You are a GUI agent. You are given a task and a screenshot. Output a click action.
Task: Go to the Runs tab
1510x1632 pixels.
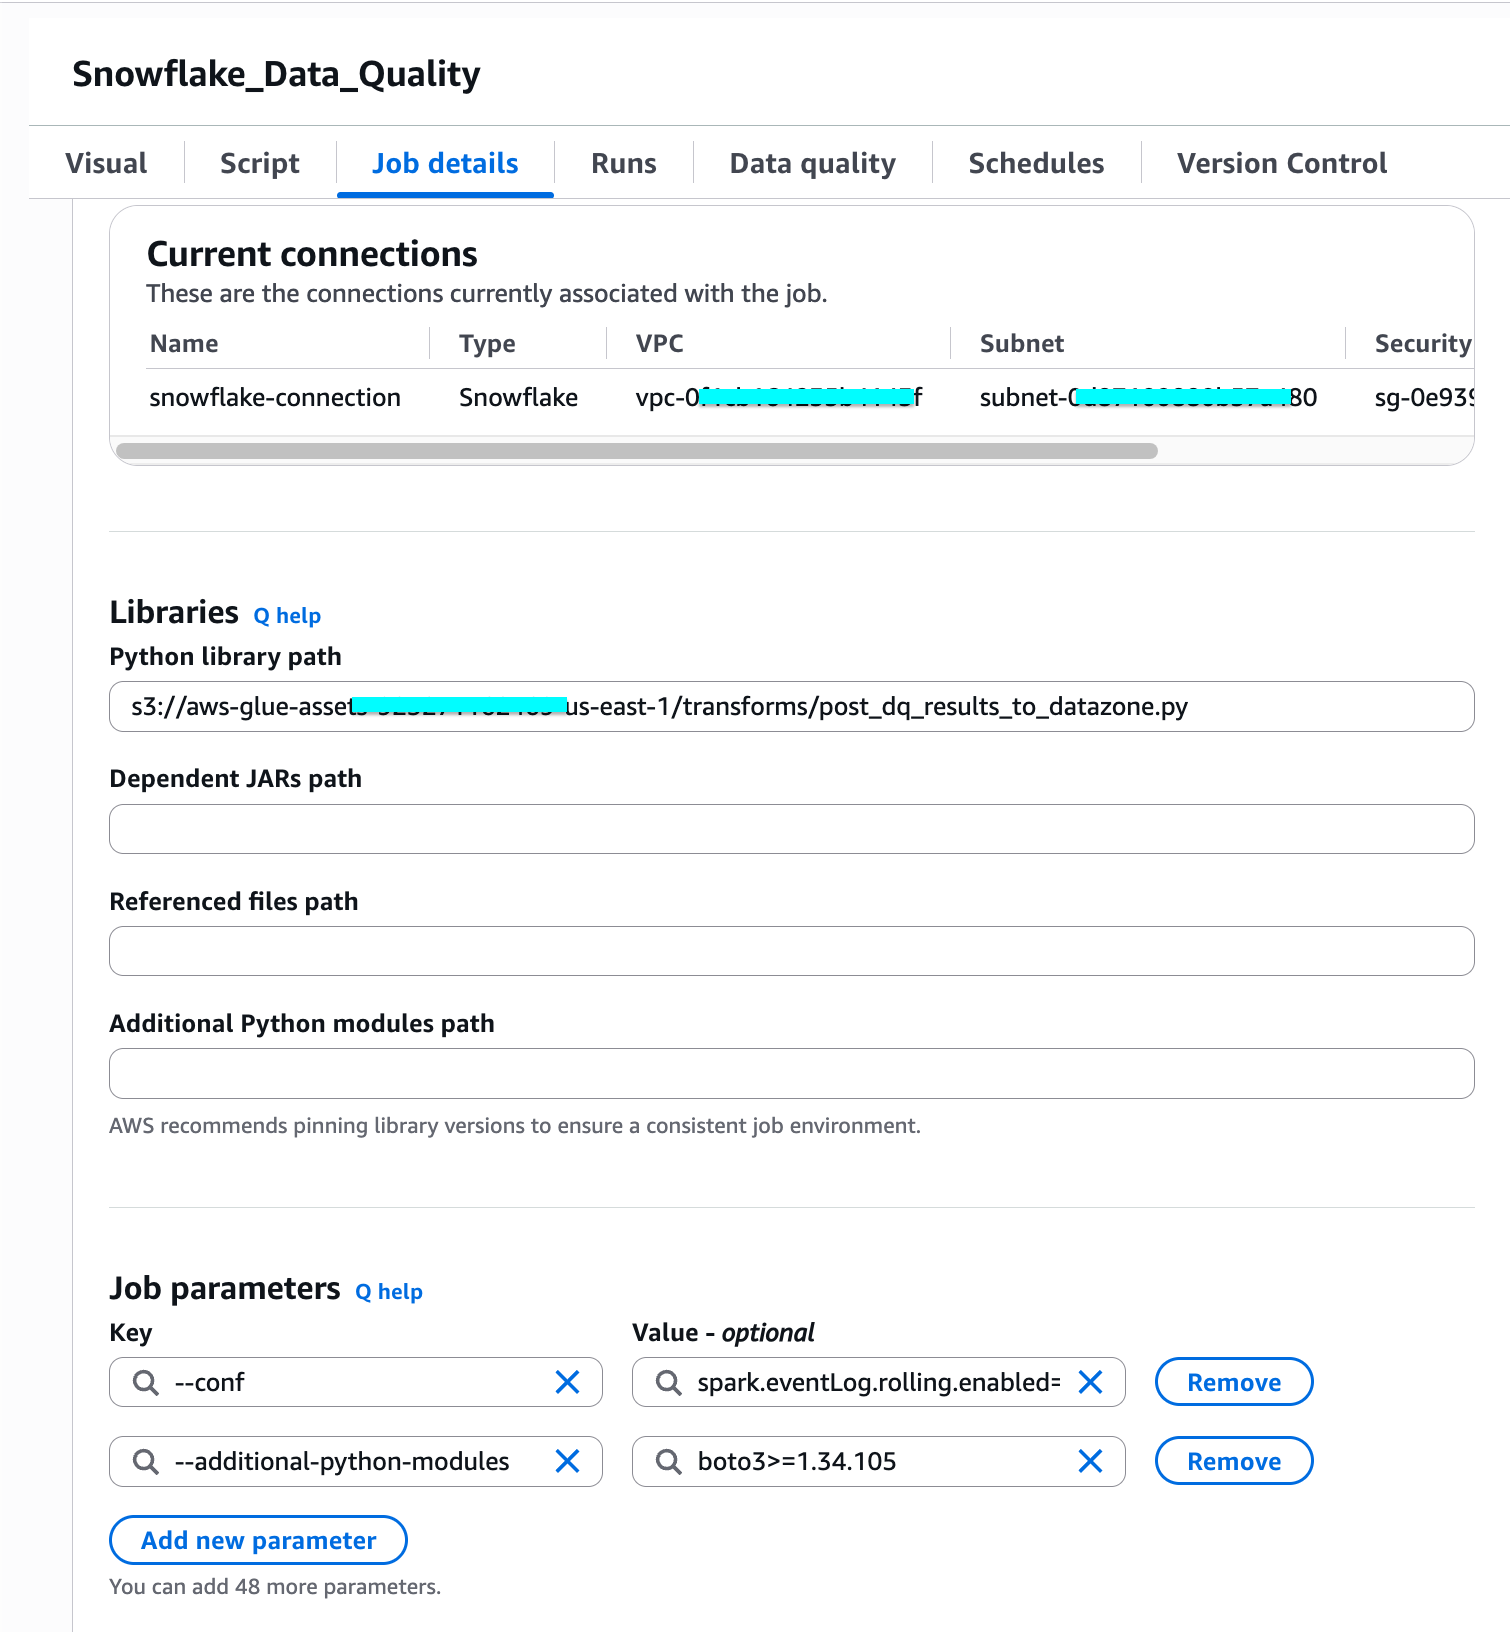click(x=623, y=163)
